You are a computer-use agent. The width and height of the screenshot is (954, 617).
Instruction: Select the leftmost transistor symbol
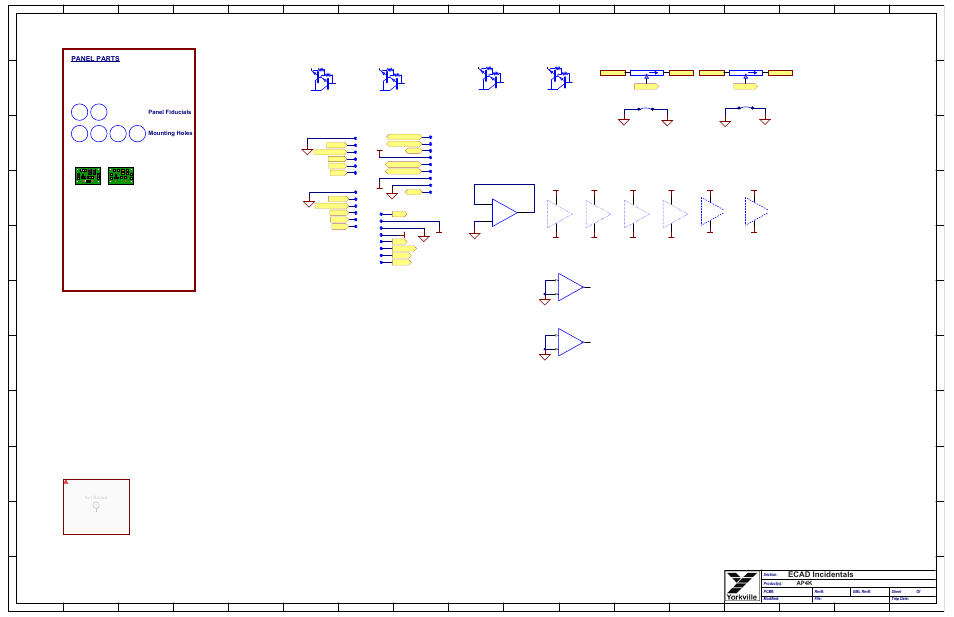coord(323,79)
